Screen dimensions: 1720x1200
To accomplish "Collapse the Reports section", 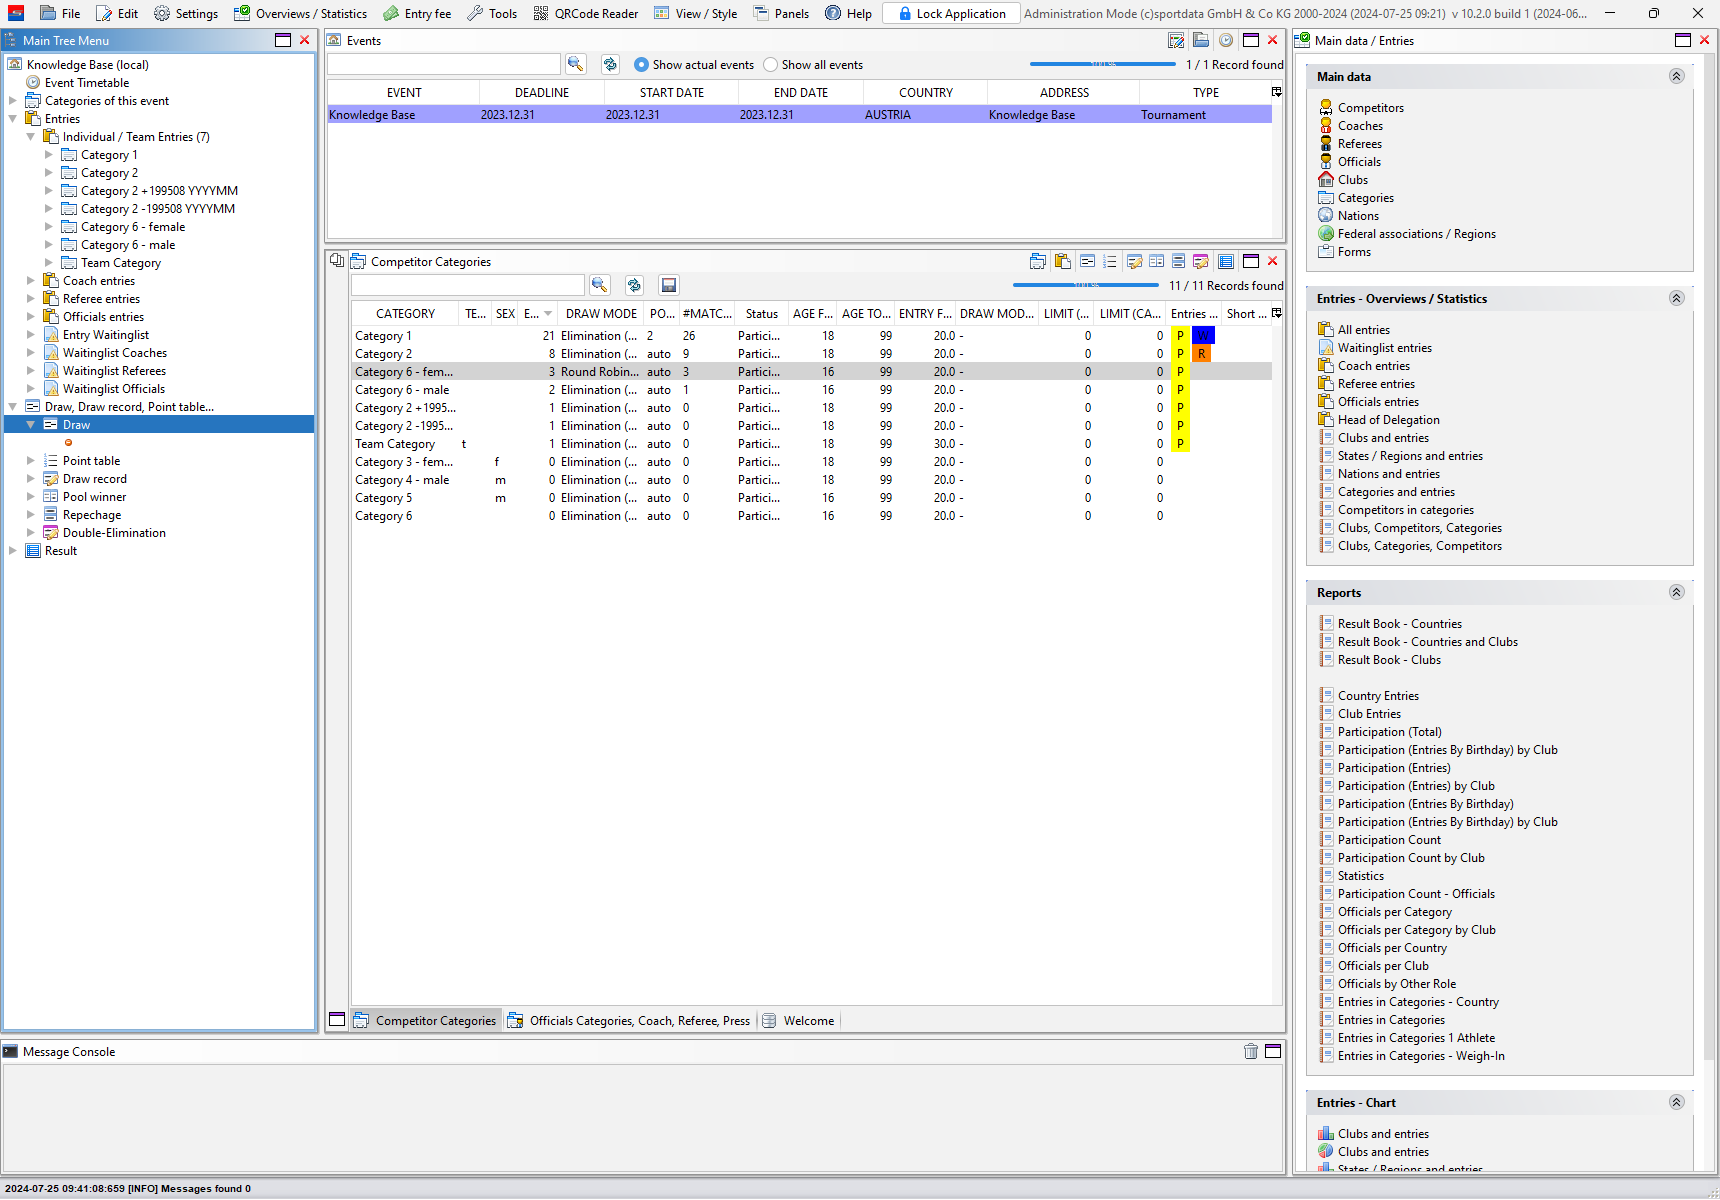I will 1677,592.
